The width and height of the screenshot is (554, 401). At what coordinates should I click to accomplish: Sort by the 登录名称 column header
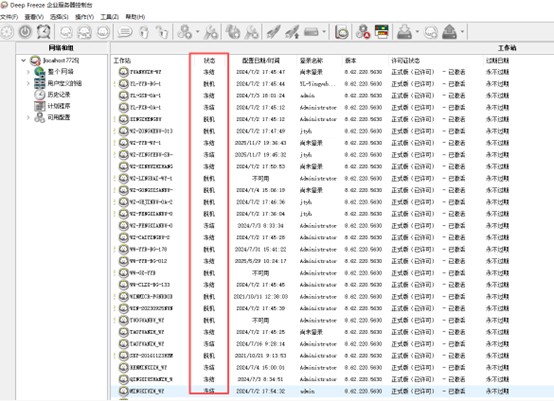tap(311, 60)
